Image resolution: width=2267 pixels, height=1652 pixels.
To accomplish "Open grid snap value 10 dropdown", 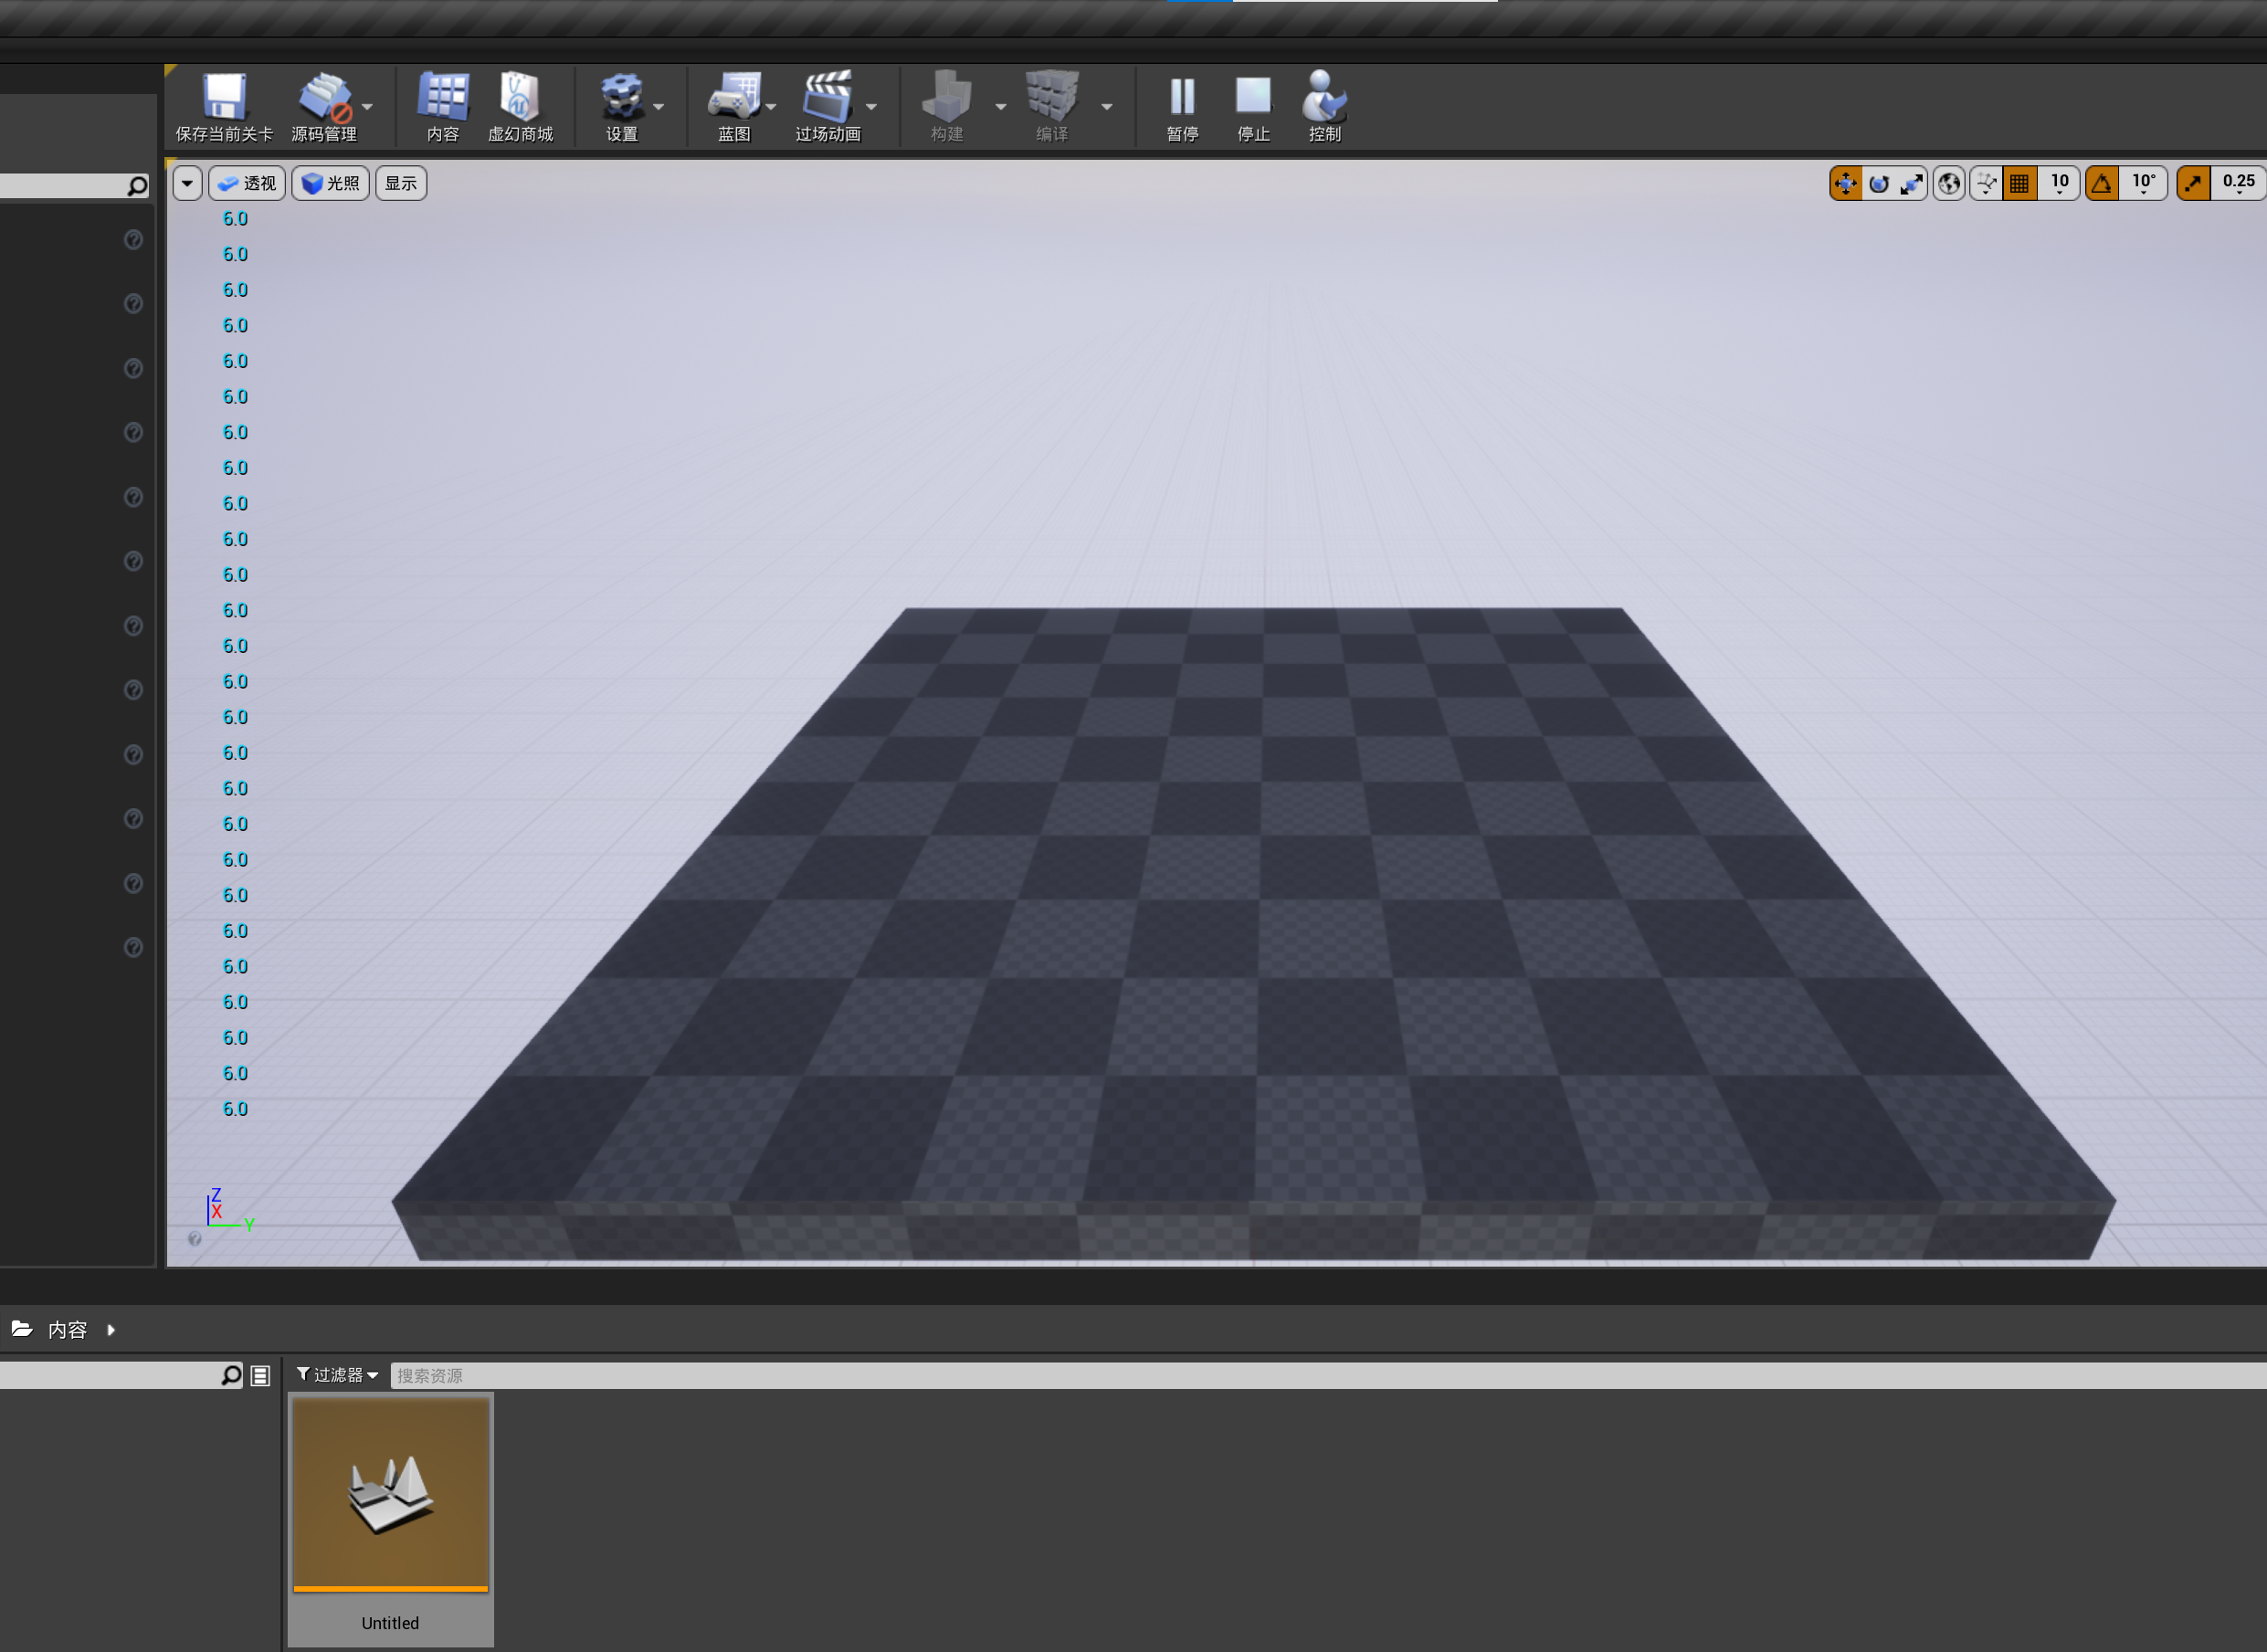I will tap(2059, 184).
